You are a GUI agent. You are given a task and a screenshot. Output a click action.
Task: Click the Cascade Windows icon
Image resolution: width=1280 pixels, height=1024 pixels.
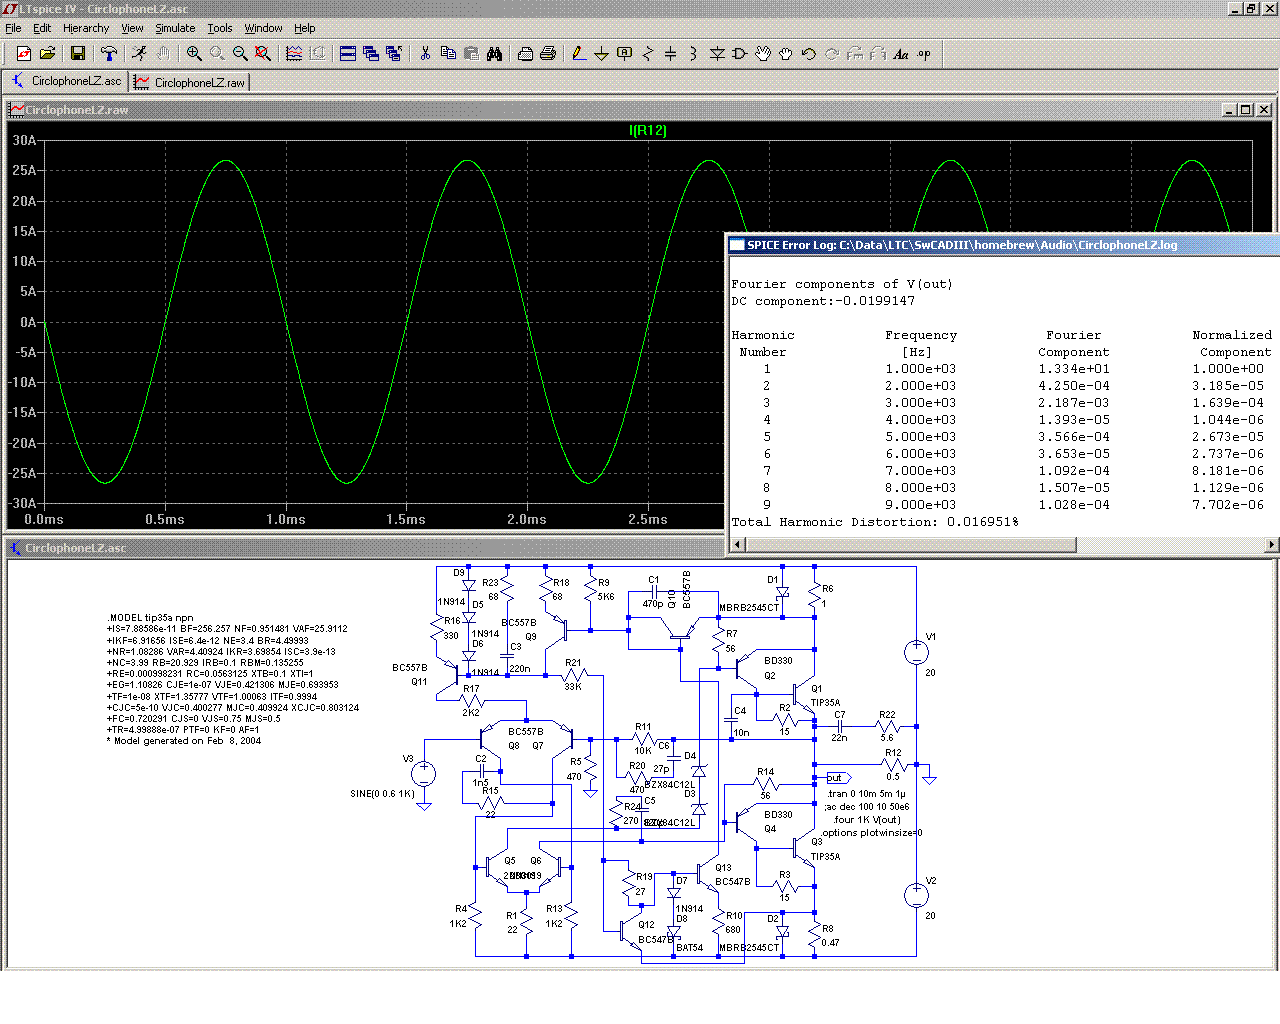pos(371,54)
